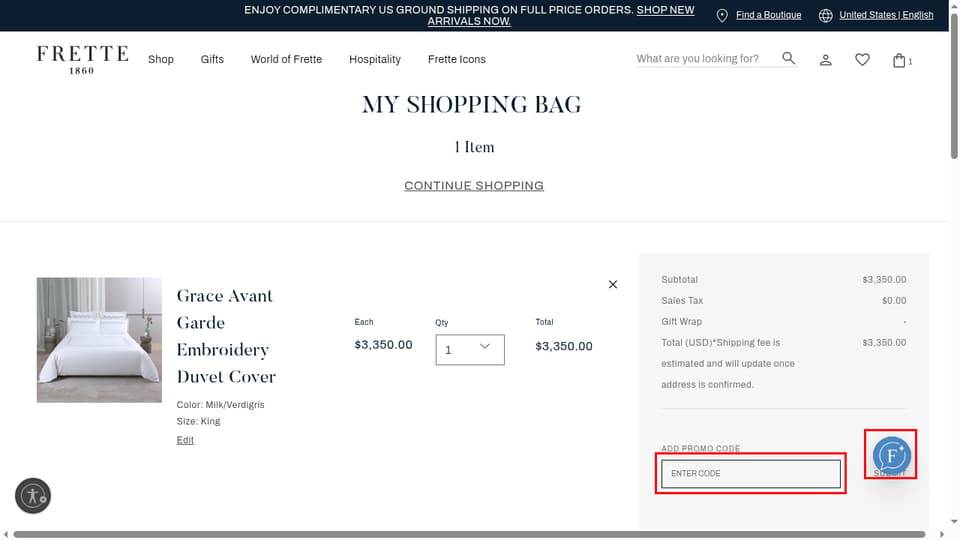
Task: Click Continue Shopping link
Action: point(474,186)
